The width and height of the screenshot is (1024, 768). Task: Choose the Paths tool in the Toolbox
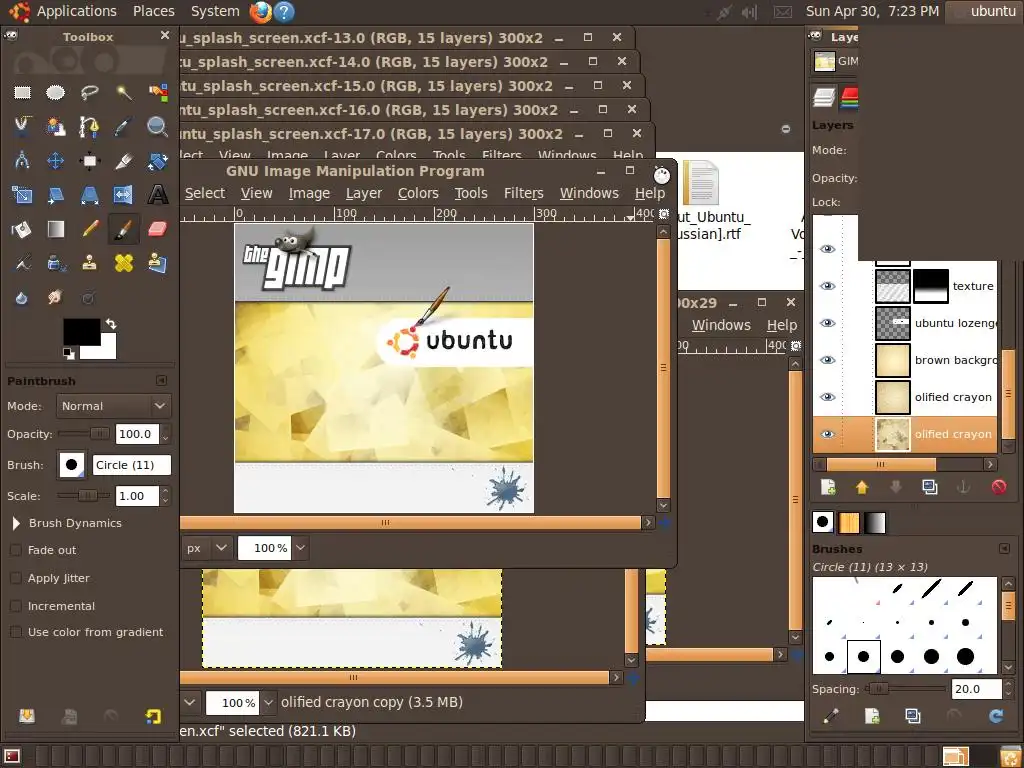[x=89, y=126]
